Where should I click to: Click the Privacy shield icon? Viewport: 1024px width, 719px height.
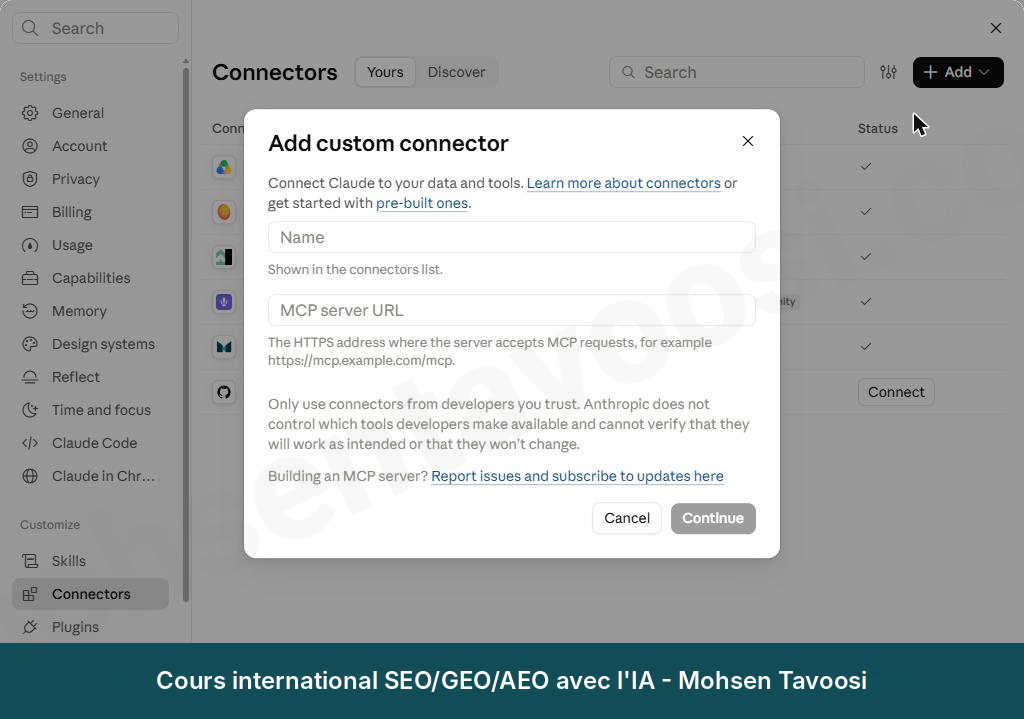point(30,179)
